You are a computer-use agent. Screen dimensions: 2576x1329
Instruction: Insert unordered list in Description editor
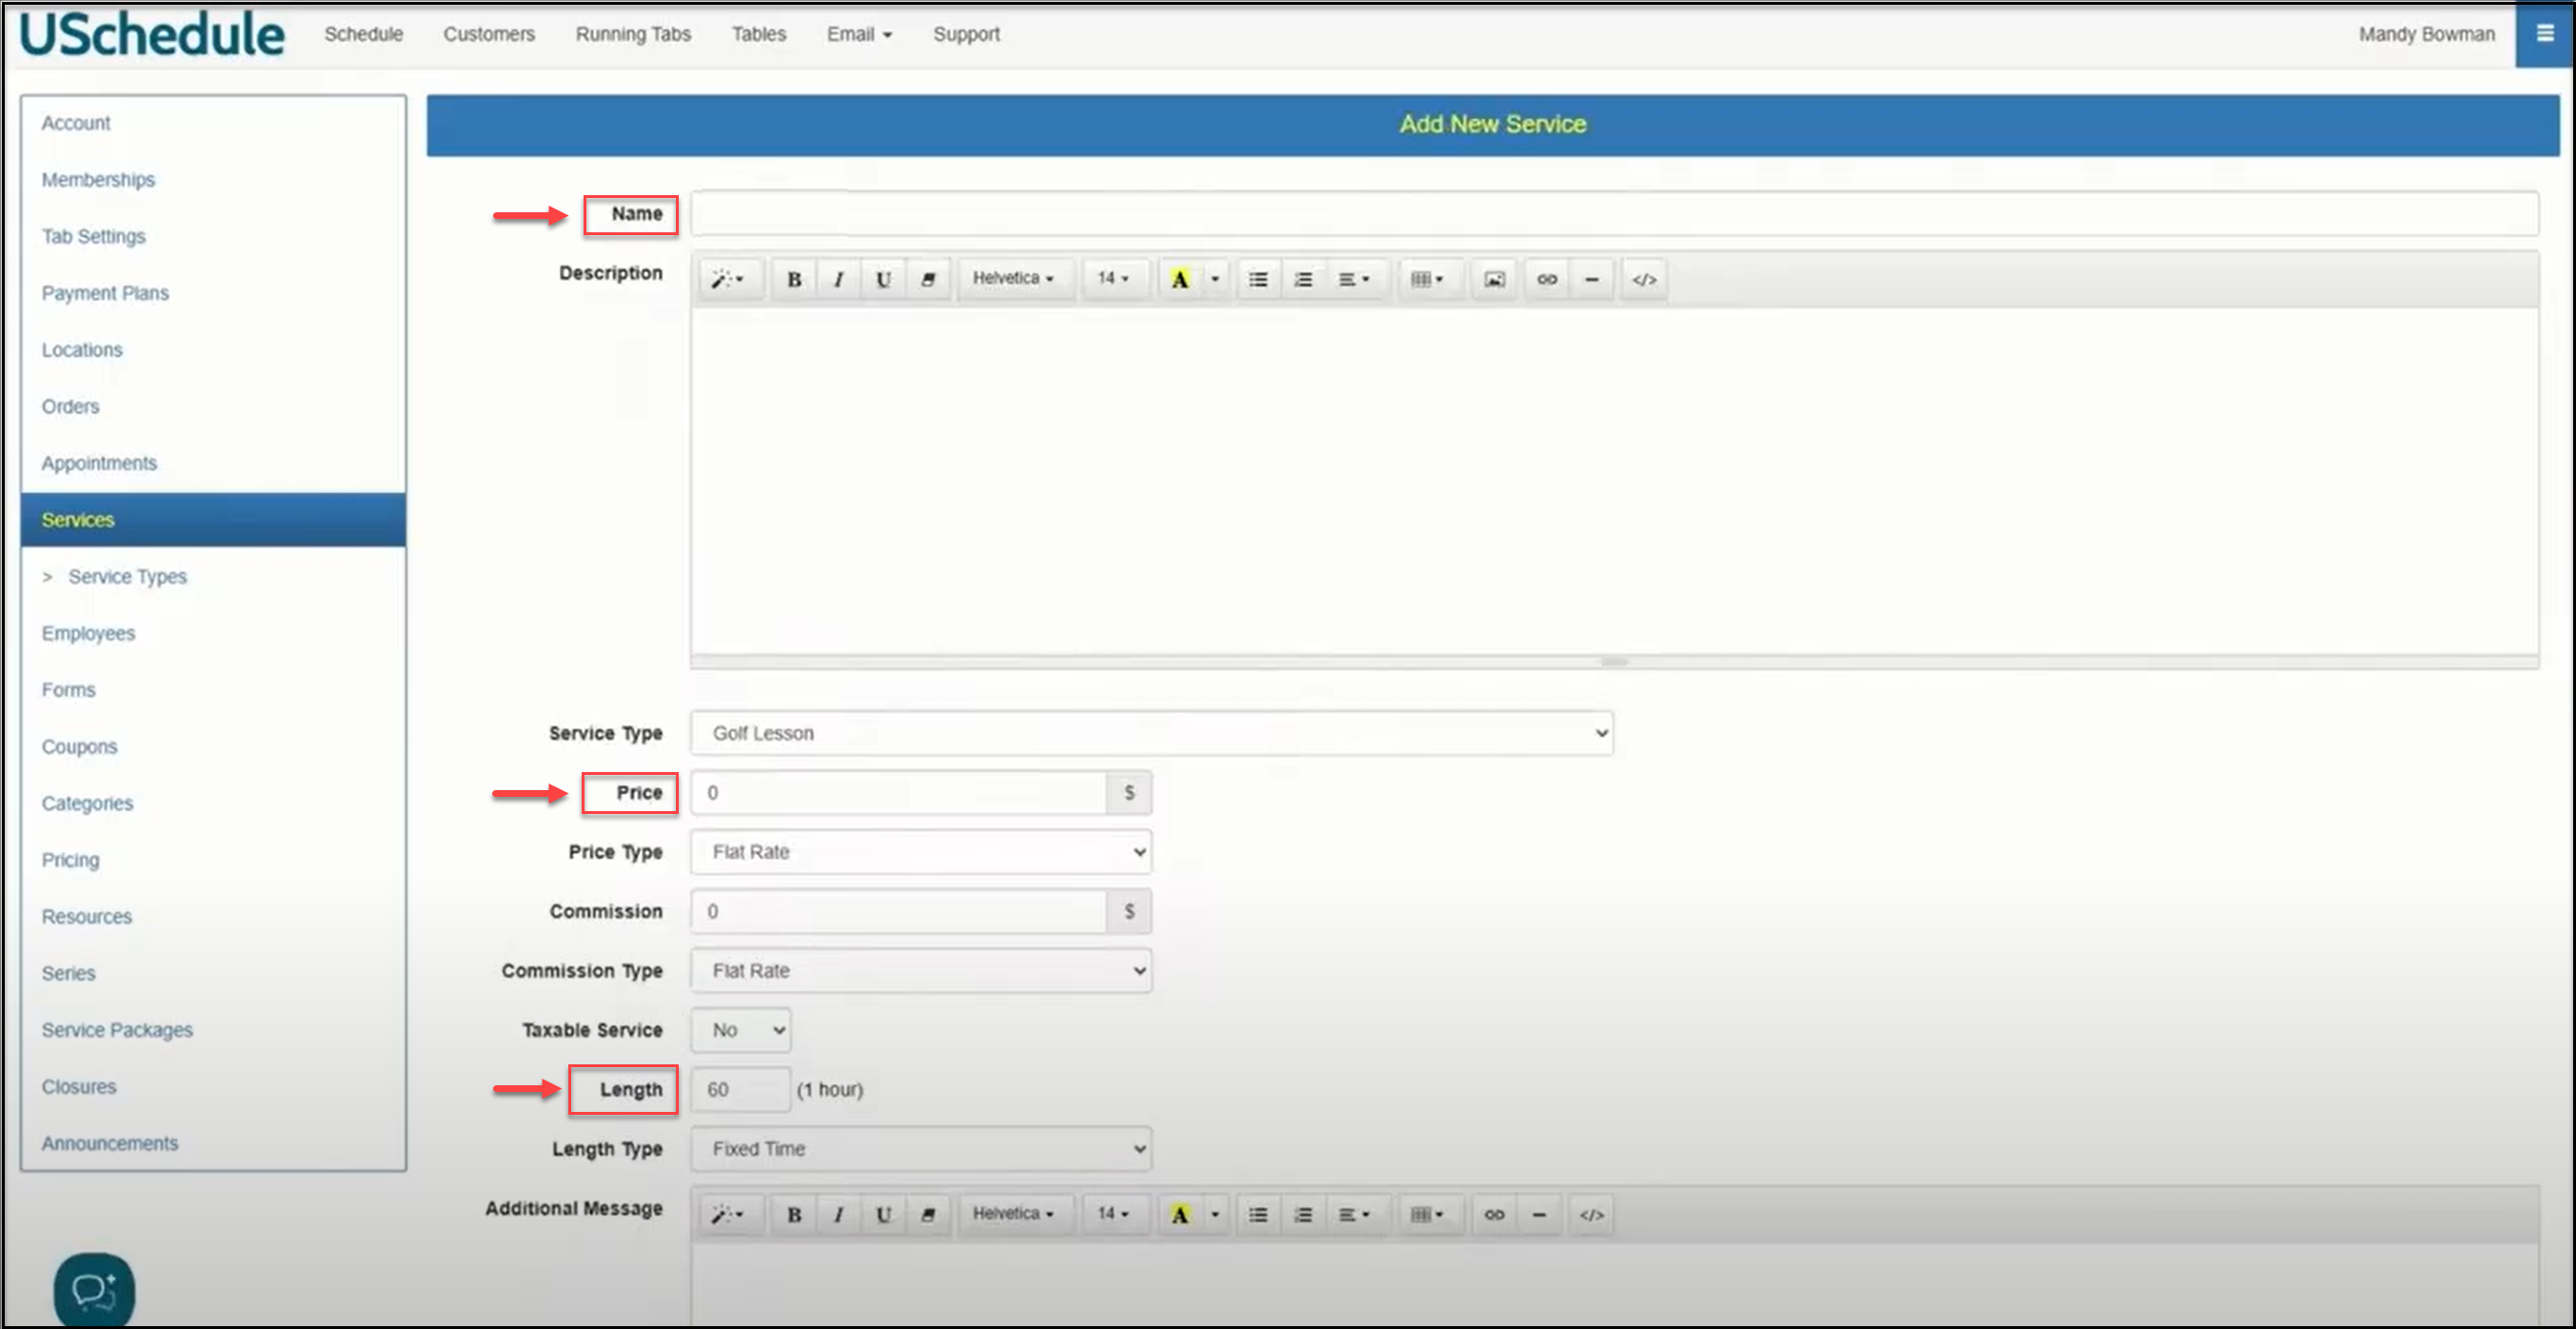click(x=1257, y=280)
